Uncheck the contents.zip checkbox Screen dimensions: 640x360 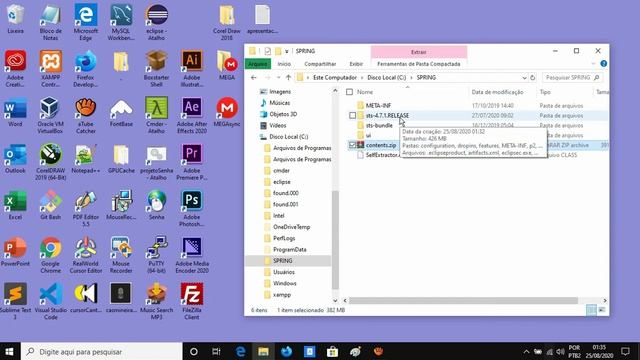coord(352,145)
